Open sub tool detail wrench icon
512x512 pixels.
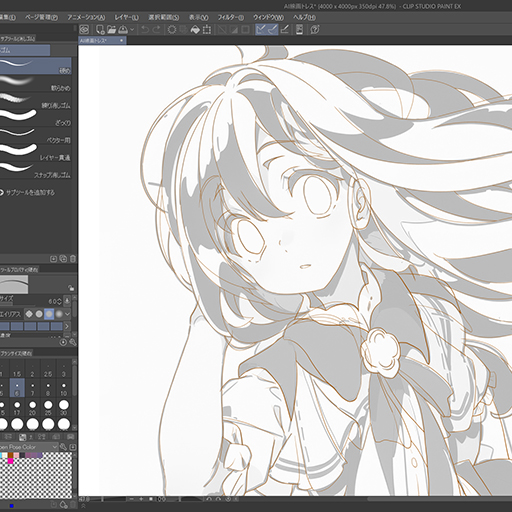click(x=73, y=343)
